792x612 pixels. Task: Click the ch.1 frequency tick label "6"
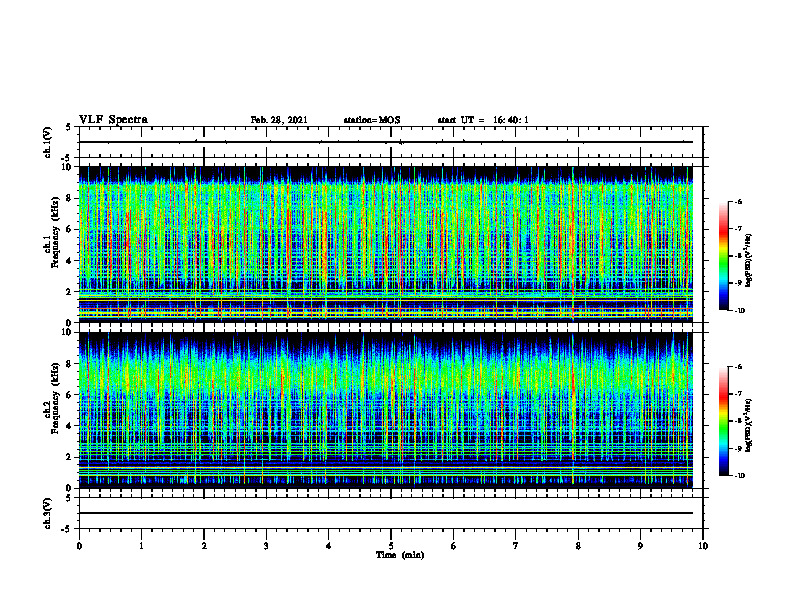70,229
